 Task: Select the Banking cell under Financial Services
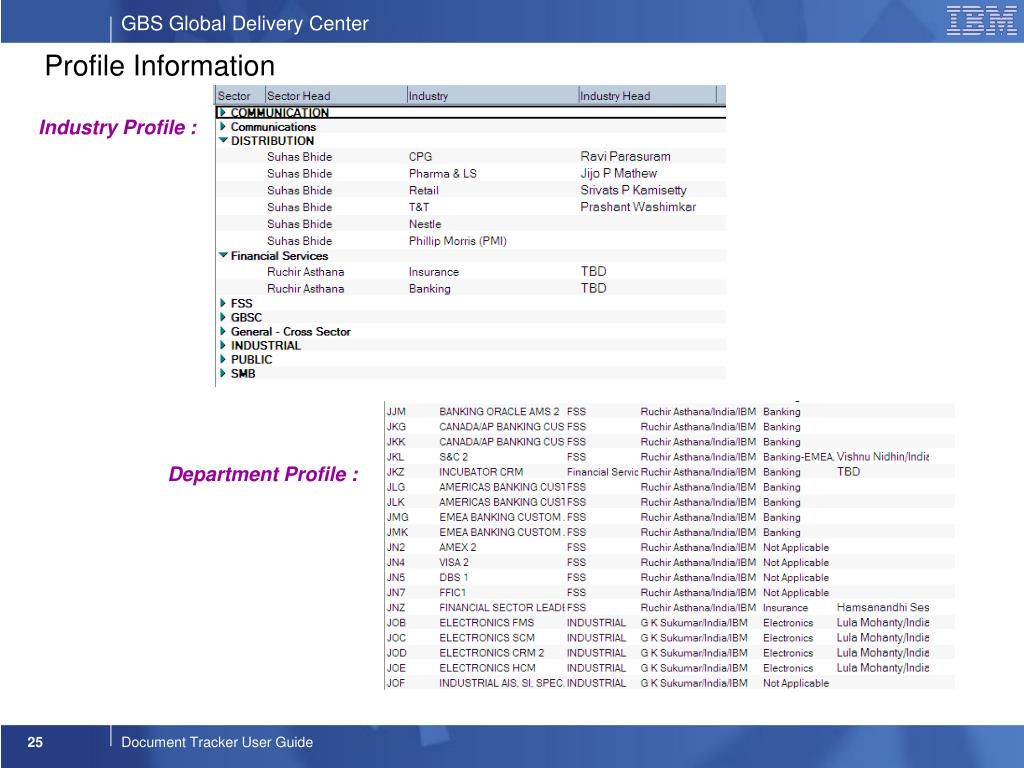pos(429,289)
